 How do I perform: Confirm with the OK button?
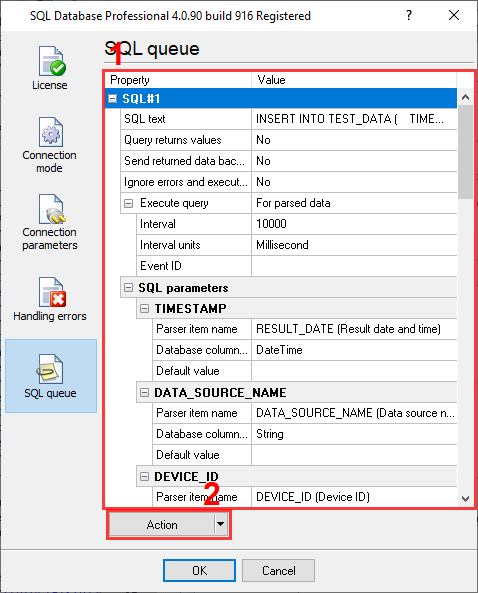[x=199, y=570]
